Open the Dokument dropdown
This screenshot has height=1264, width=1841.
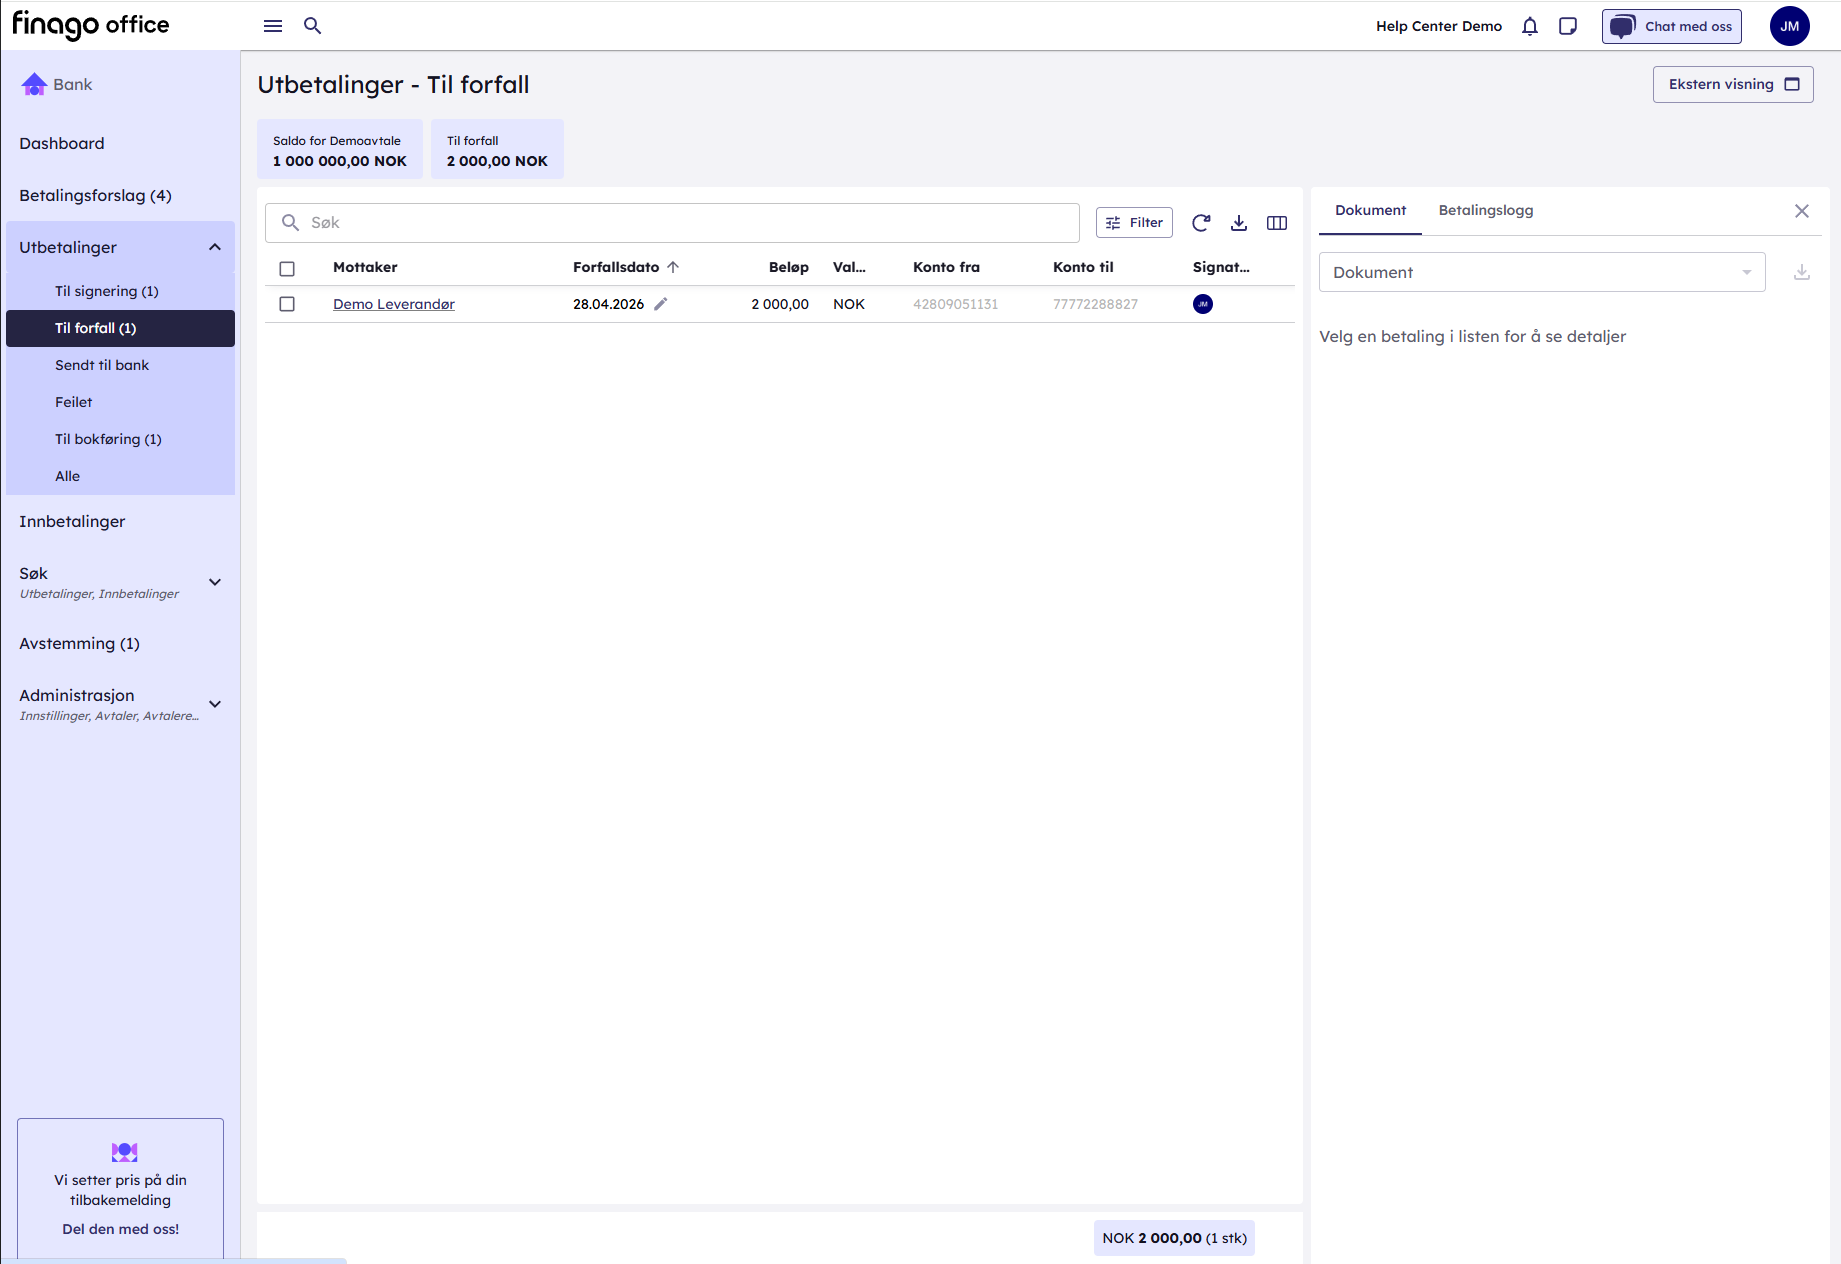[1541, 272]
